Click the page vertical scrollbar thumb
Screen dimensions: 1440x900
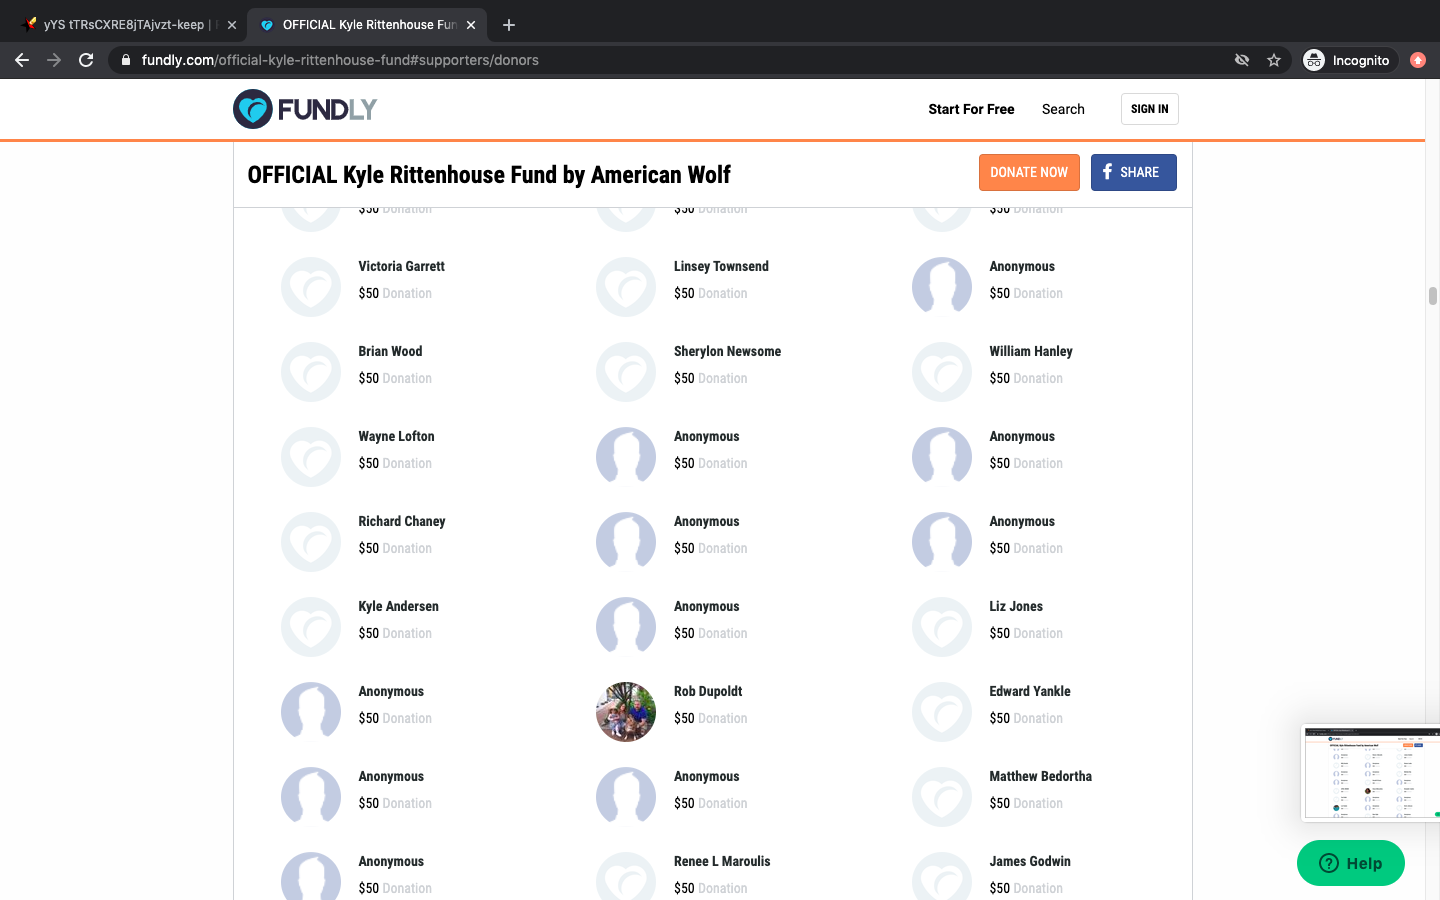click(x=1432, y=296)
